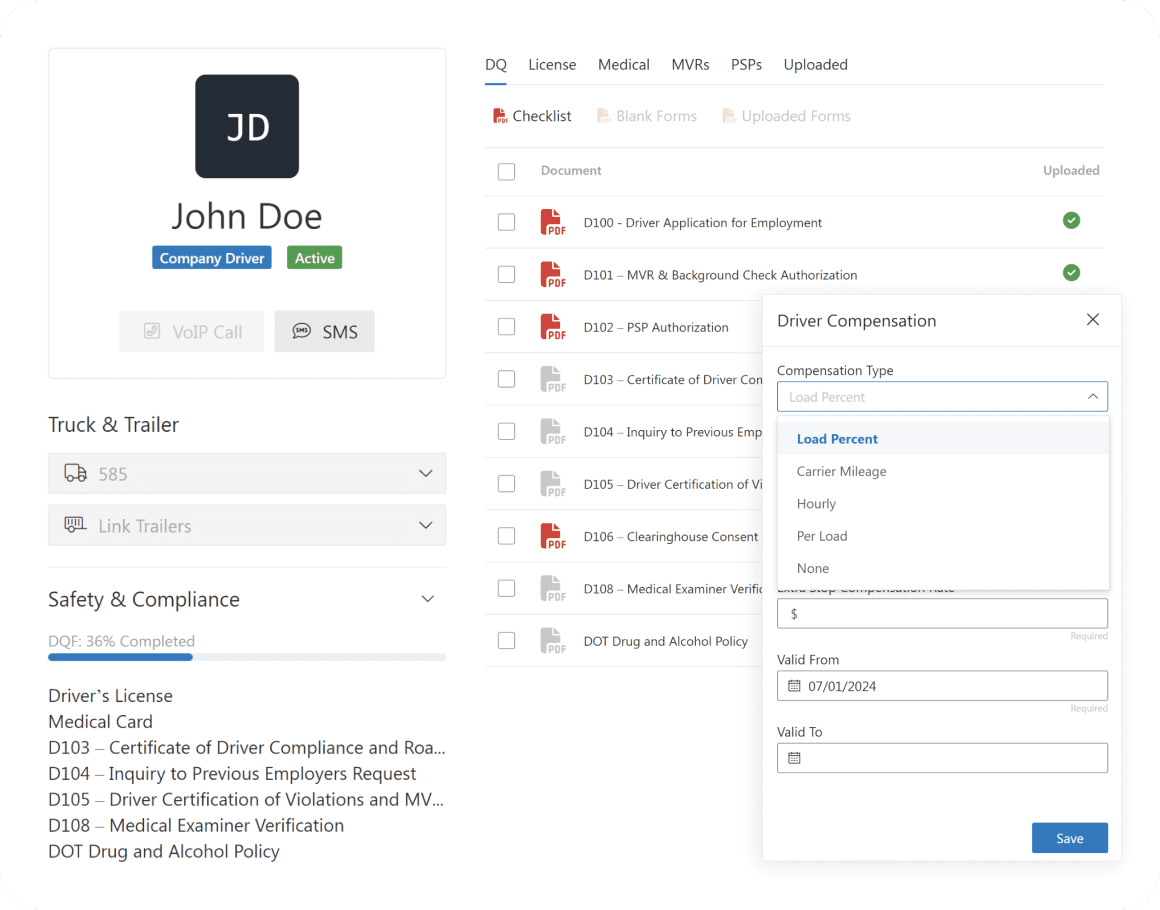Open Blank Forms sub-tab
Screen dimensions: 1160x910
pos(647,116)
